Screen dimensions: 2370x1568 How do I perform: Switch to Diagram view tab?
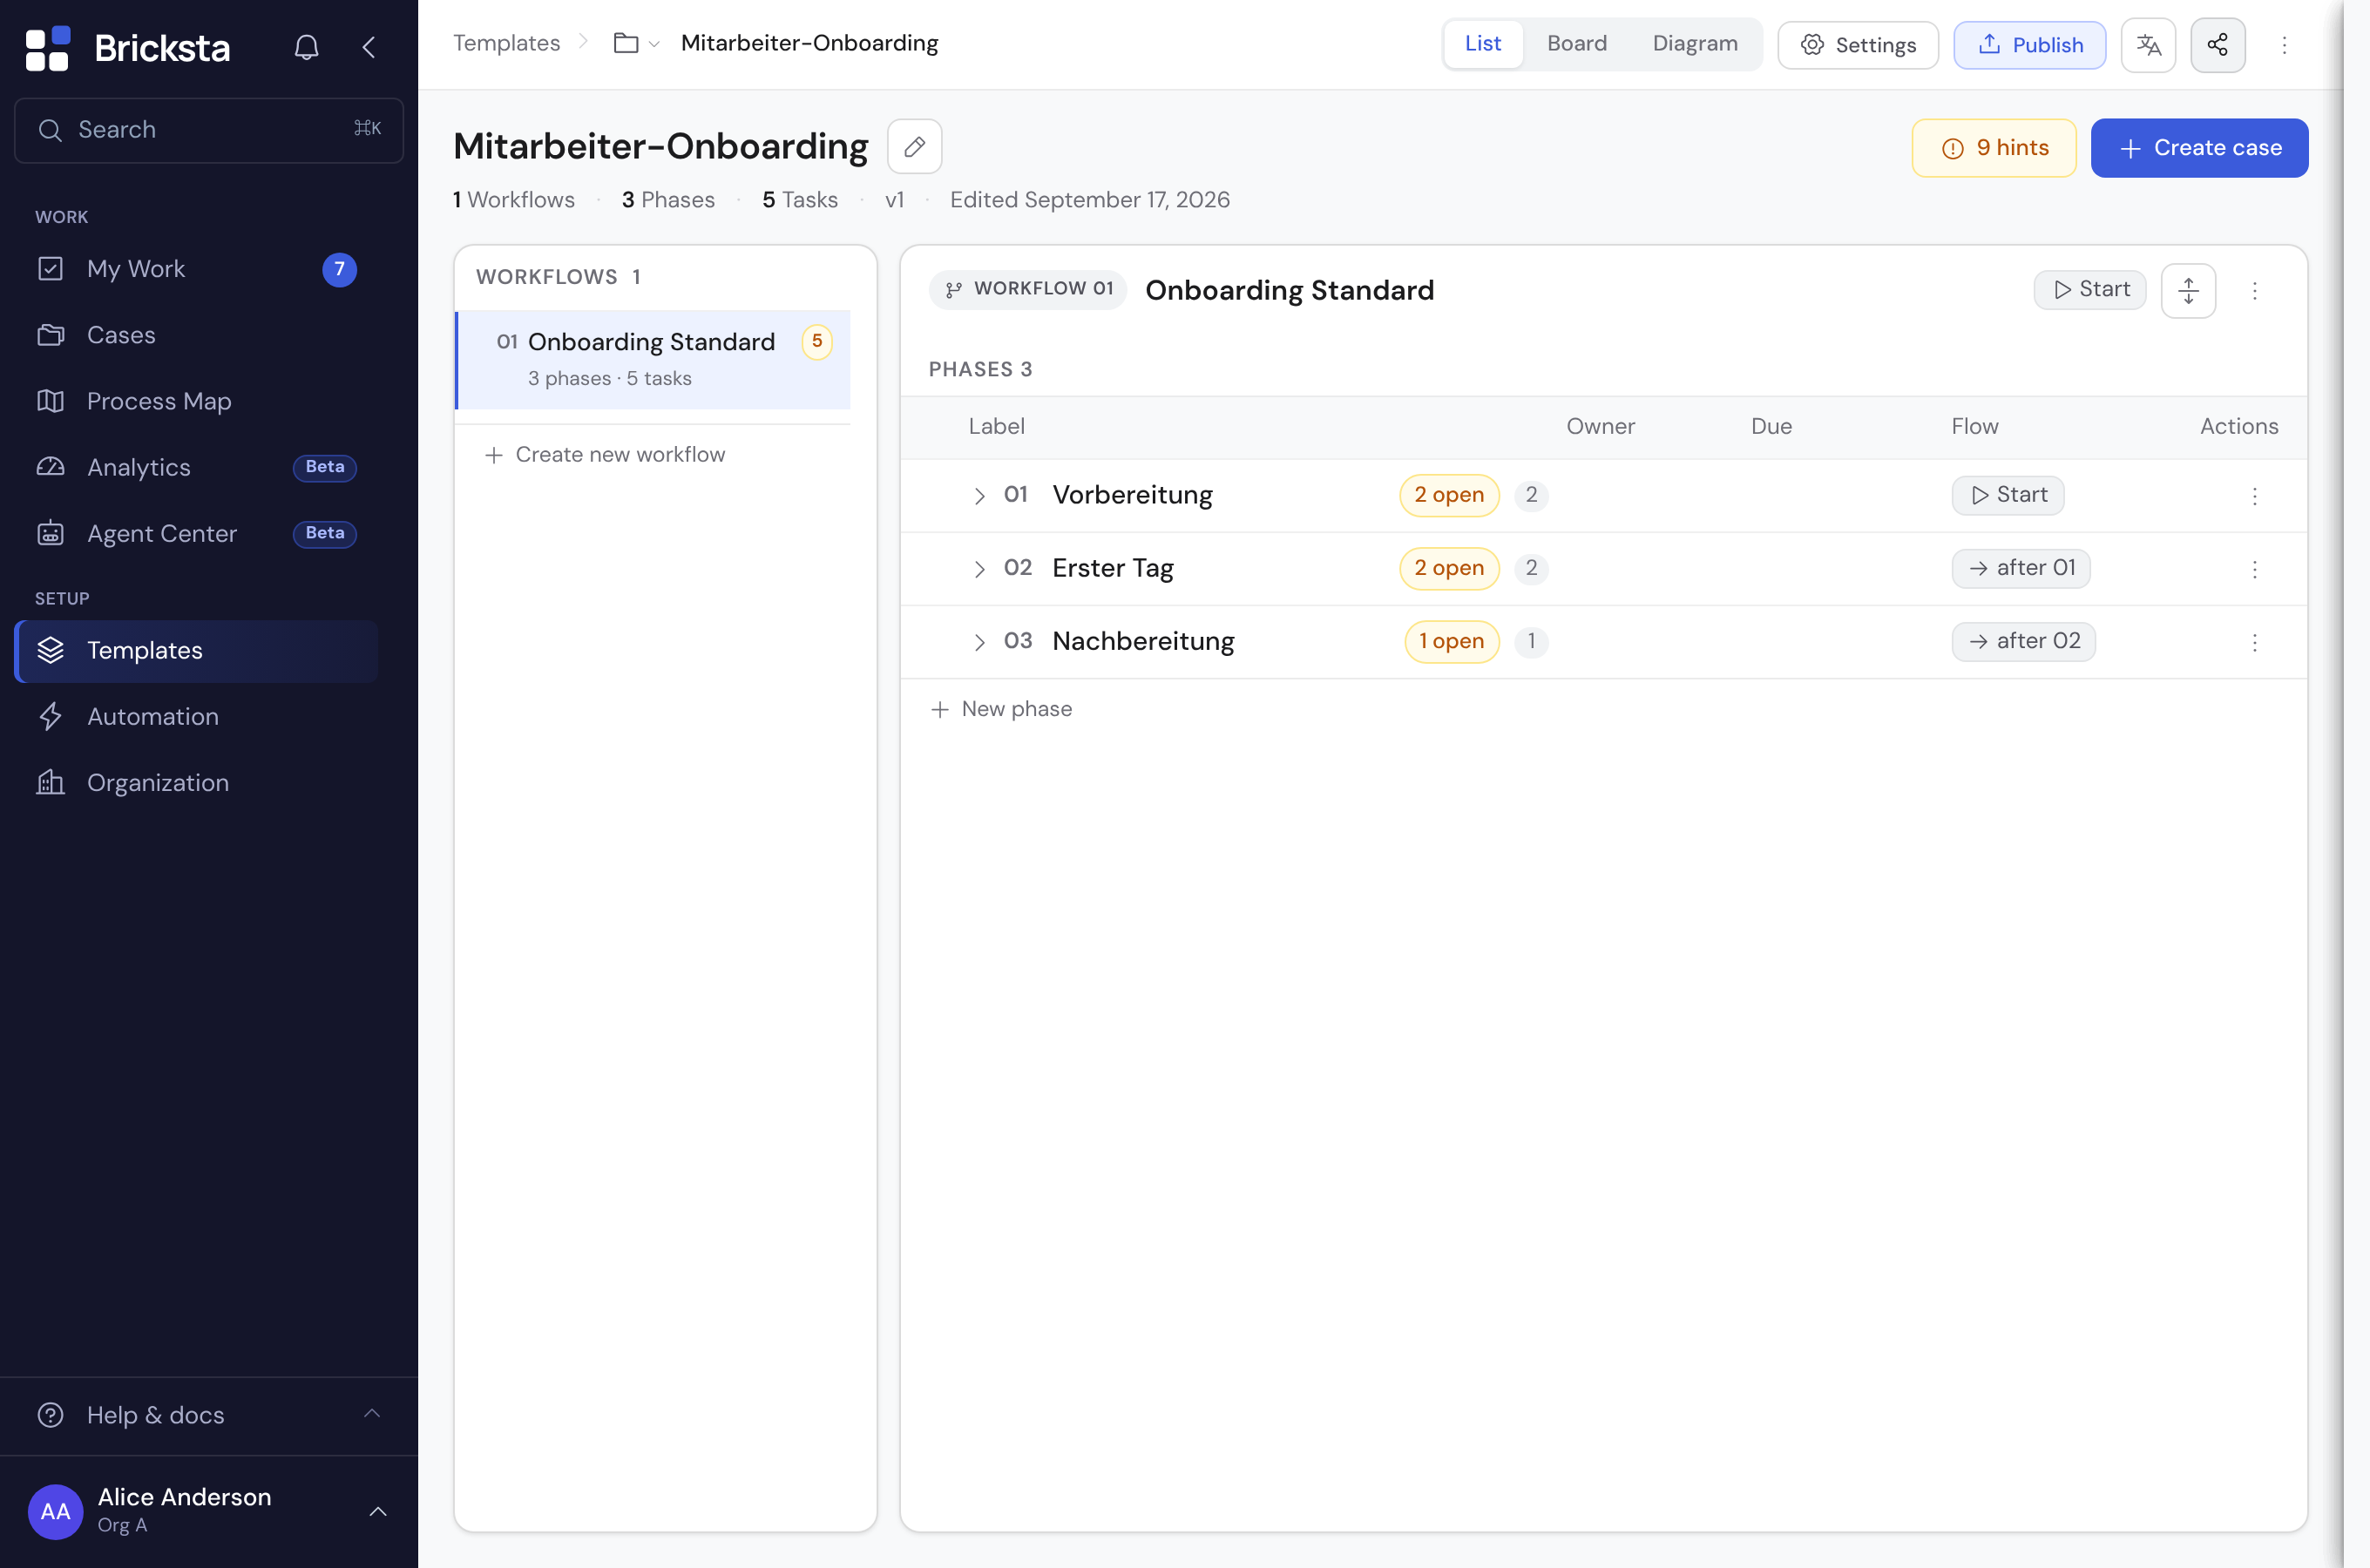1694,44
